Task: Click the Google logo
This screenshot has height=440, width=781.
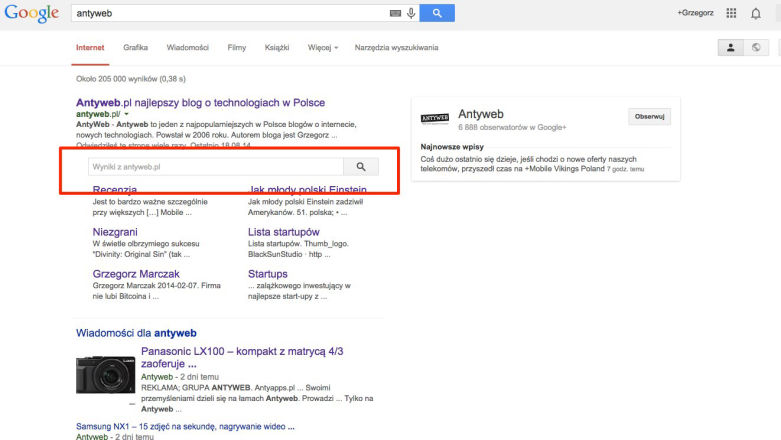Action: pos(31,13)
